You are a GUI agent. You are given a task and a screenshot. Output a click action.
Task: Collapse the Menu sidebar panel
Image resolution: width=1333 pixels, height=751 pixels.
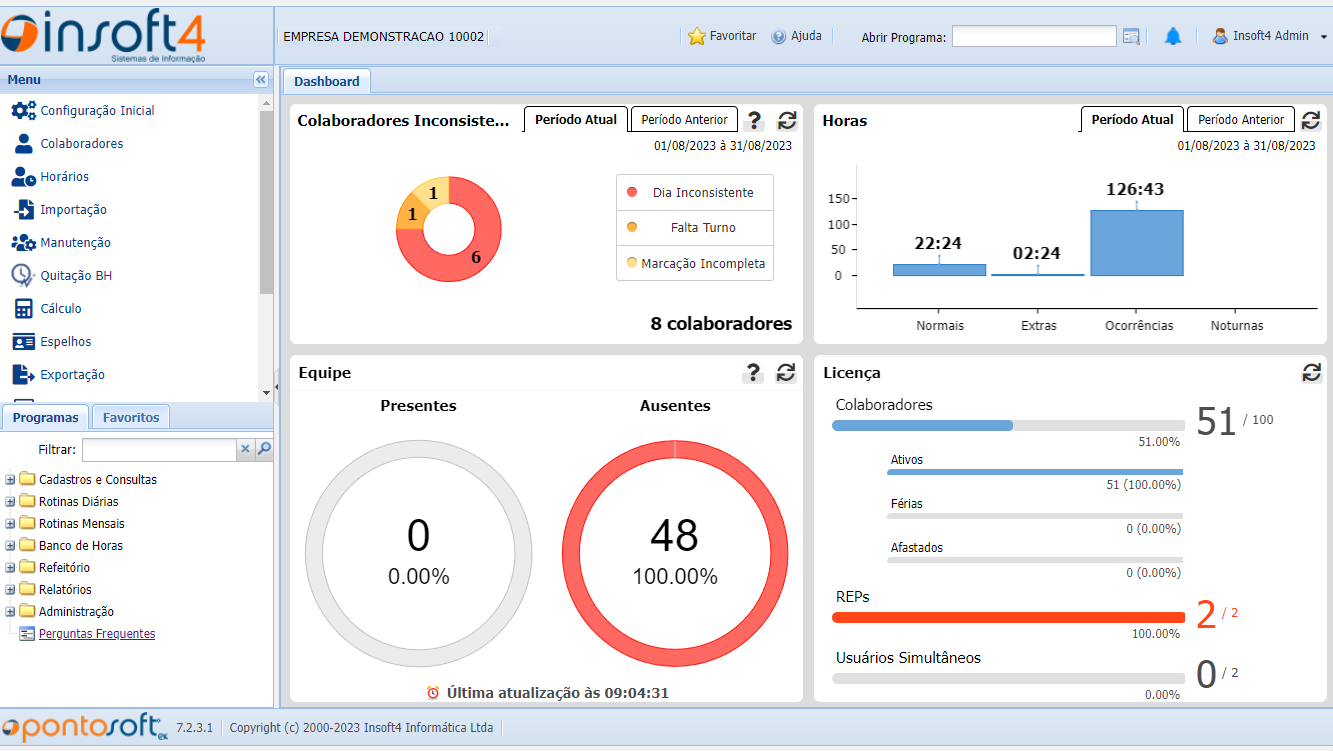point(260,79)
